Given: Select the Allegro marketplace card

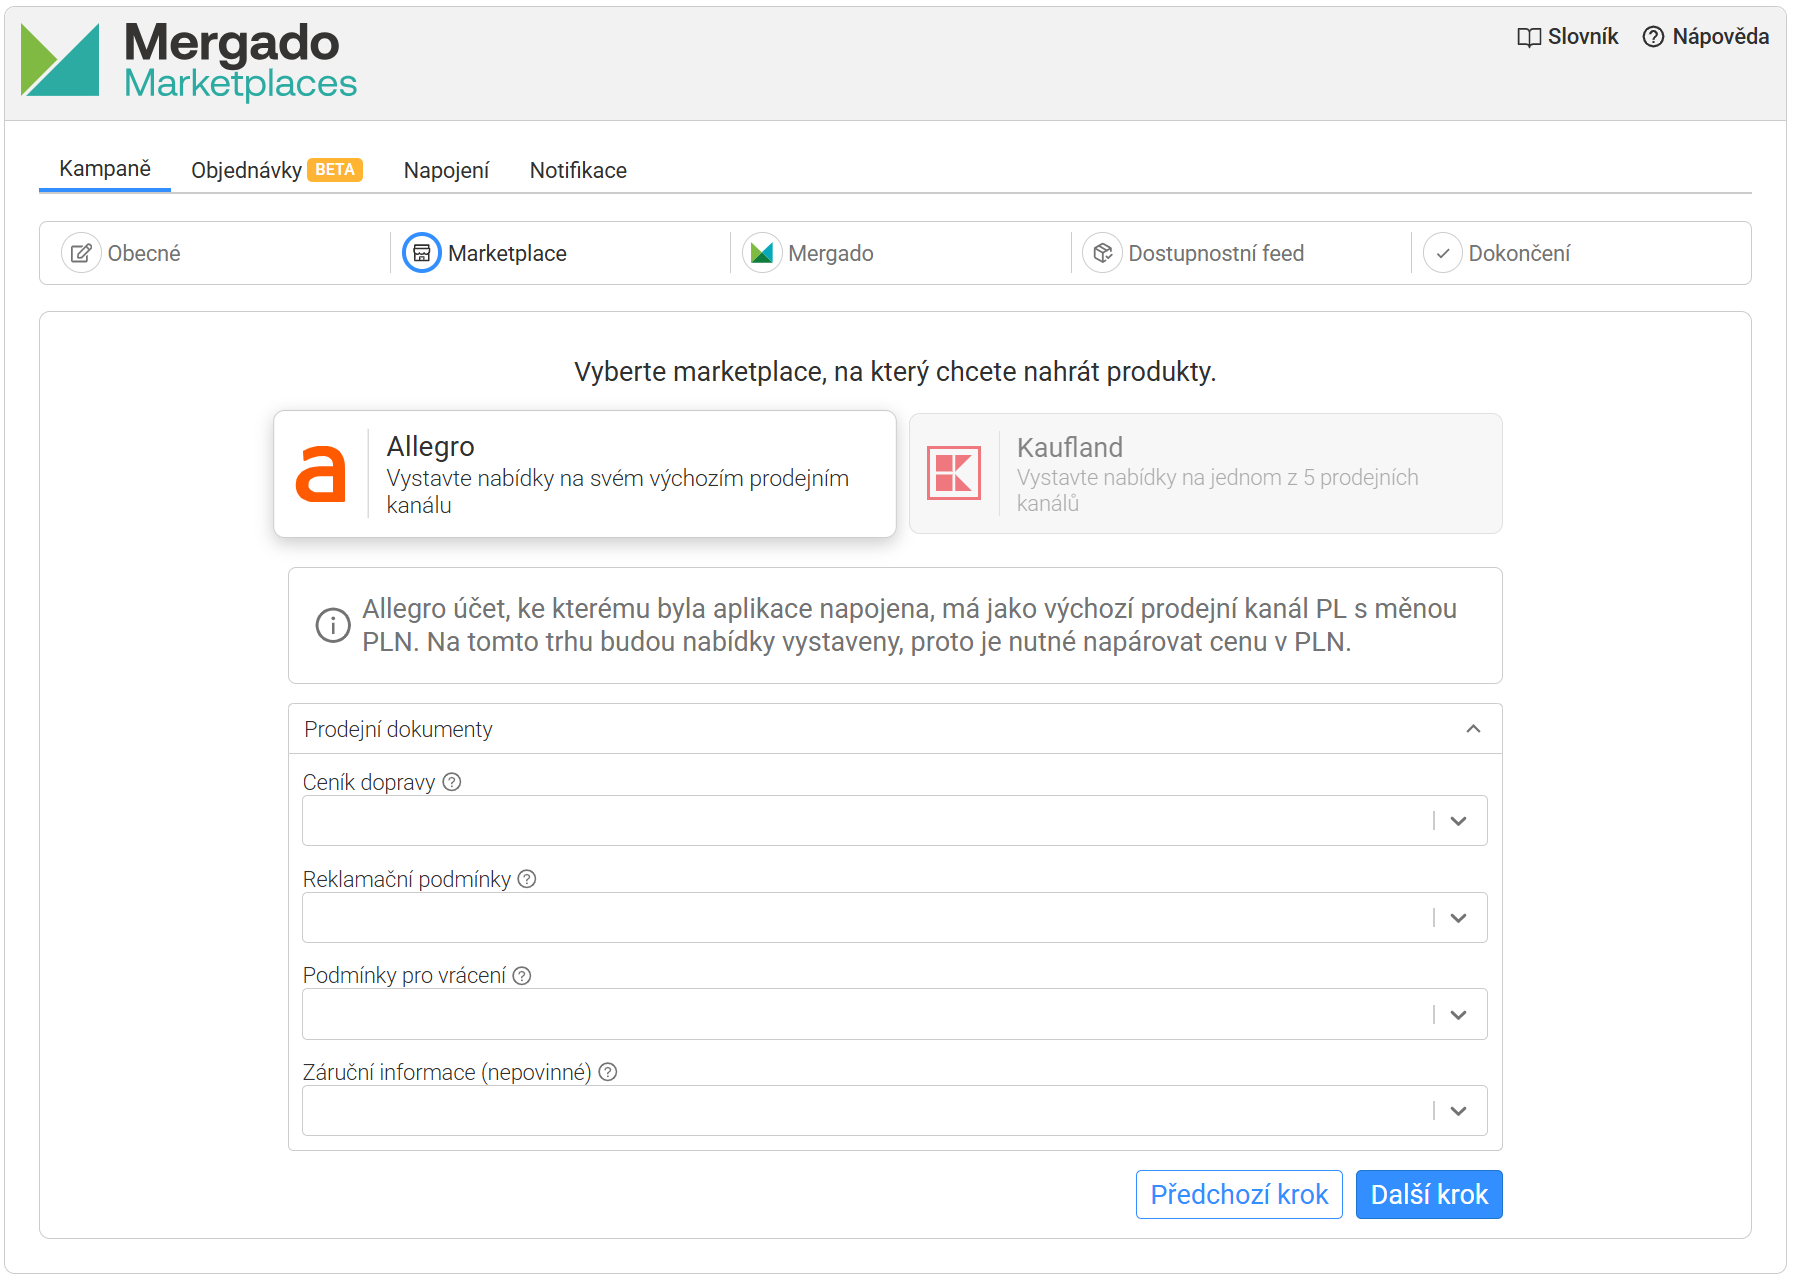Looking at the screenshot, I should pyautogui.click(x=585, y=473).
